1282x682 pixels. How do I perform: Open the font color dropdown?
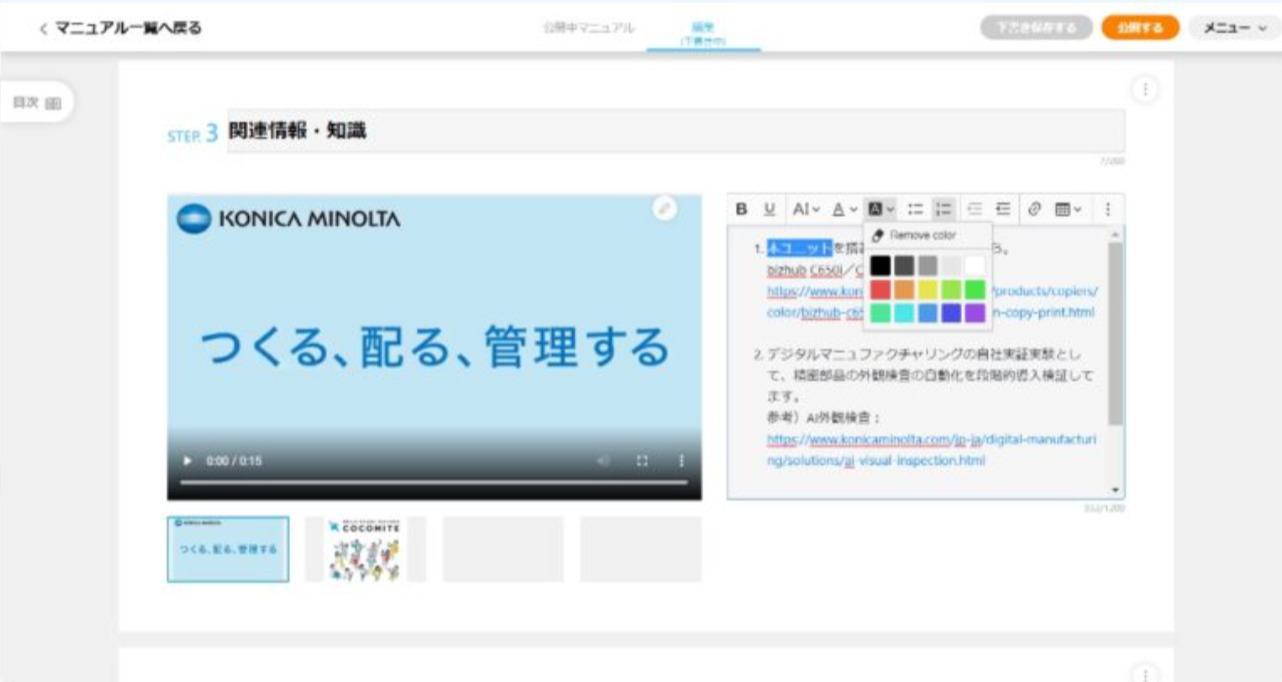point(845,209)
